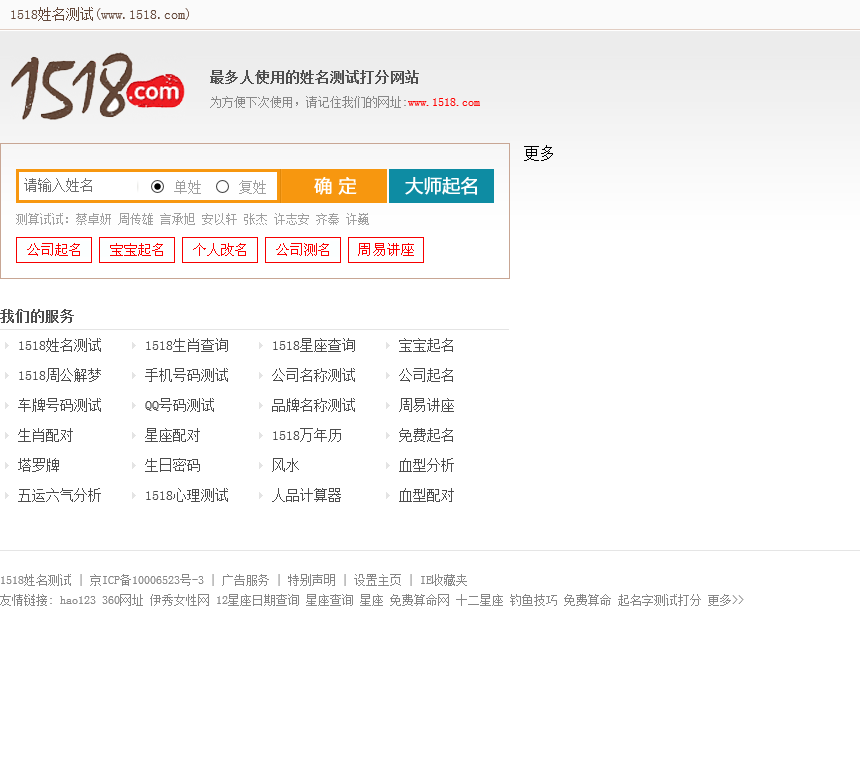The height and width of the screenshot is (782, 860).
Task: Open 1518姓名测试 in services list
Action: click(x=59, y=345)
